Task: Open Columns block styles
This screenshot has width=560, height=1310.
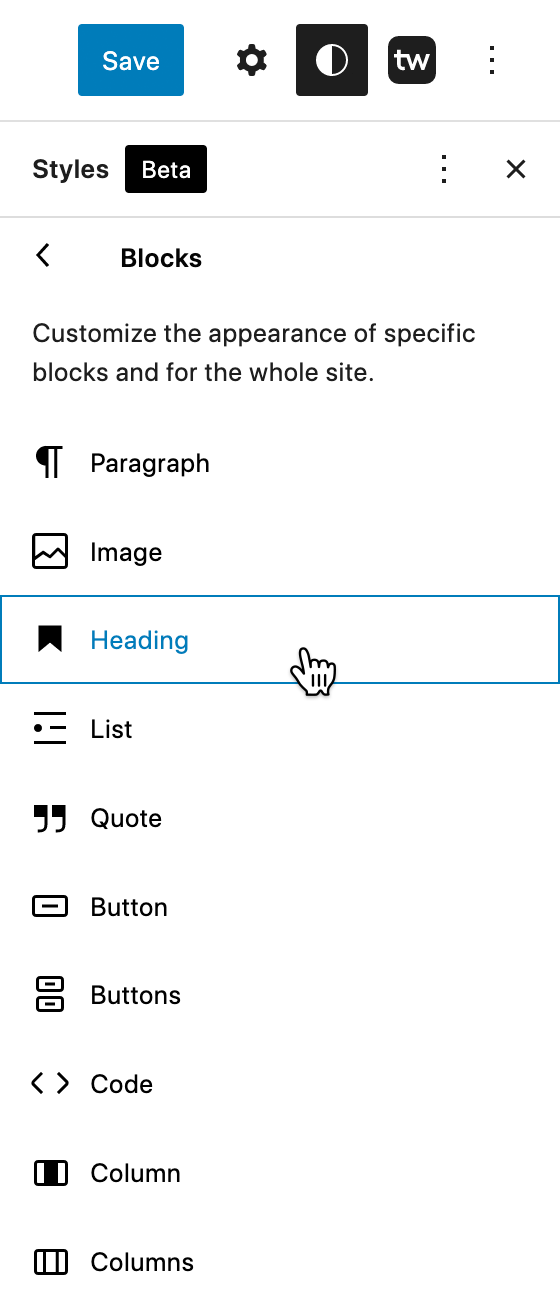Action: click(x=280, y=1262)
